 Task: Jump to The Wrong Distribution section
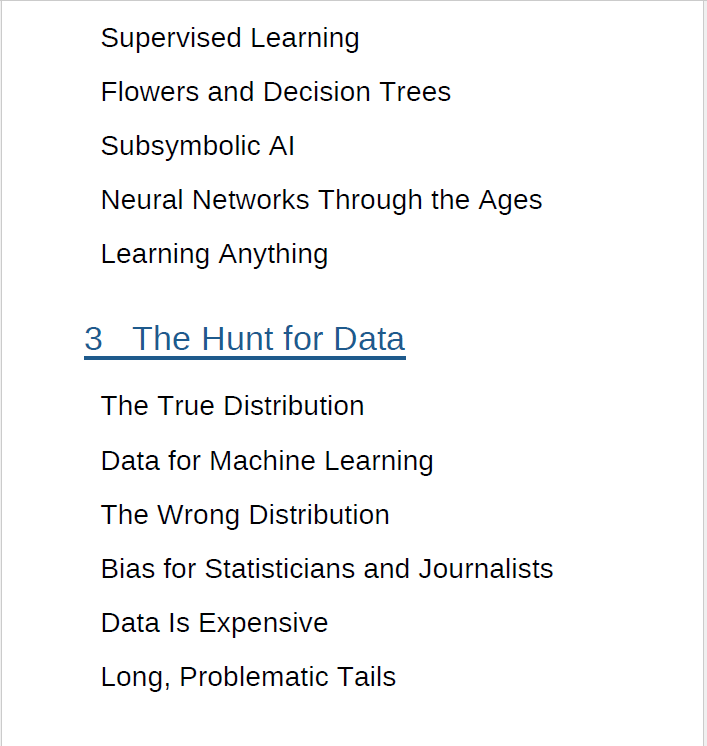(245, 515)
